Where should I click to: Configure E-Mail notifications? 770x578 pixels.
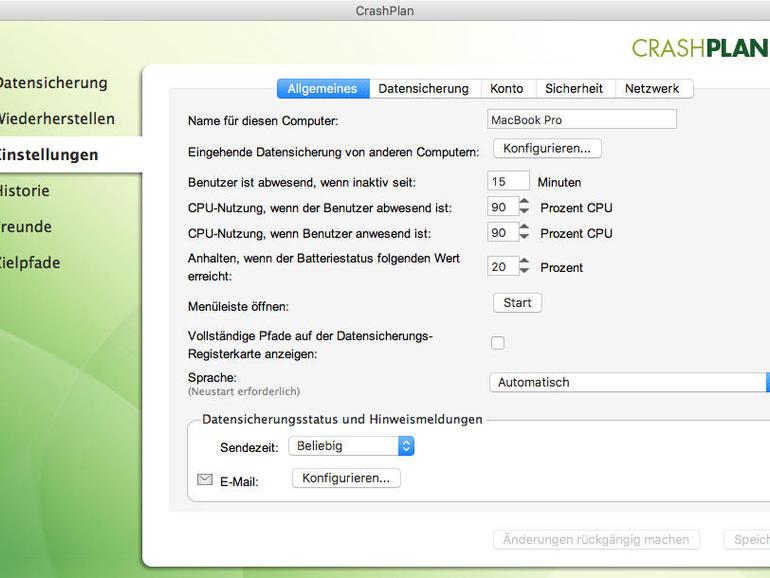point(346,478)
